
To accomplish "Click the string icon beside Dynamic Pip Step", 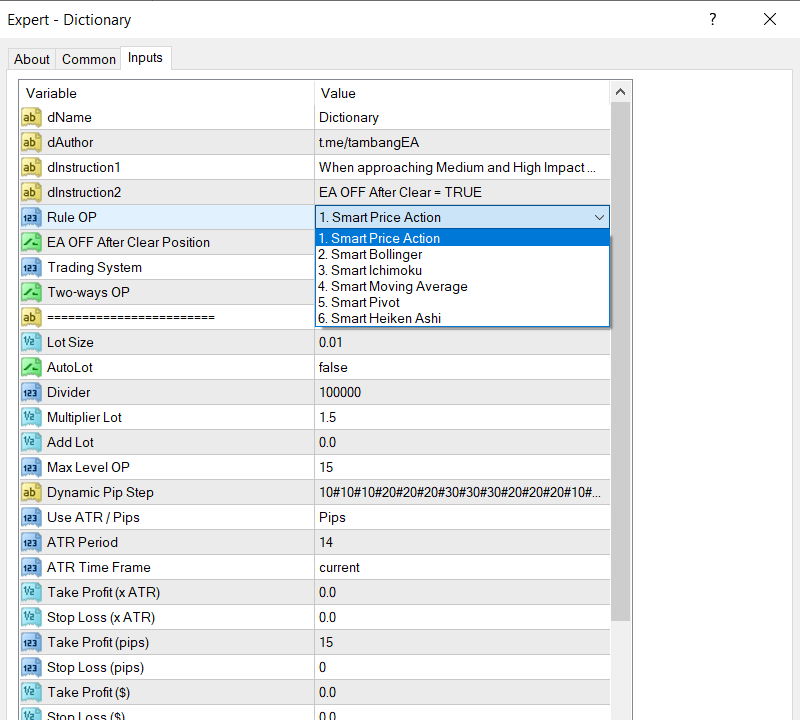I will pos(31,492).
